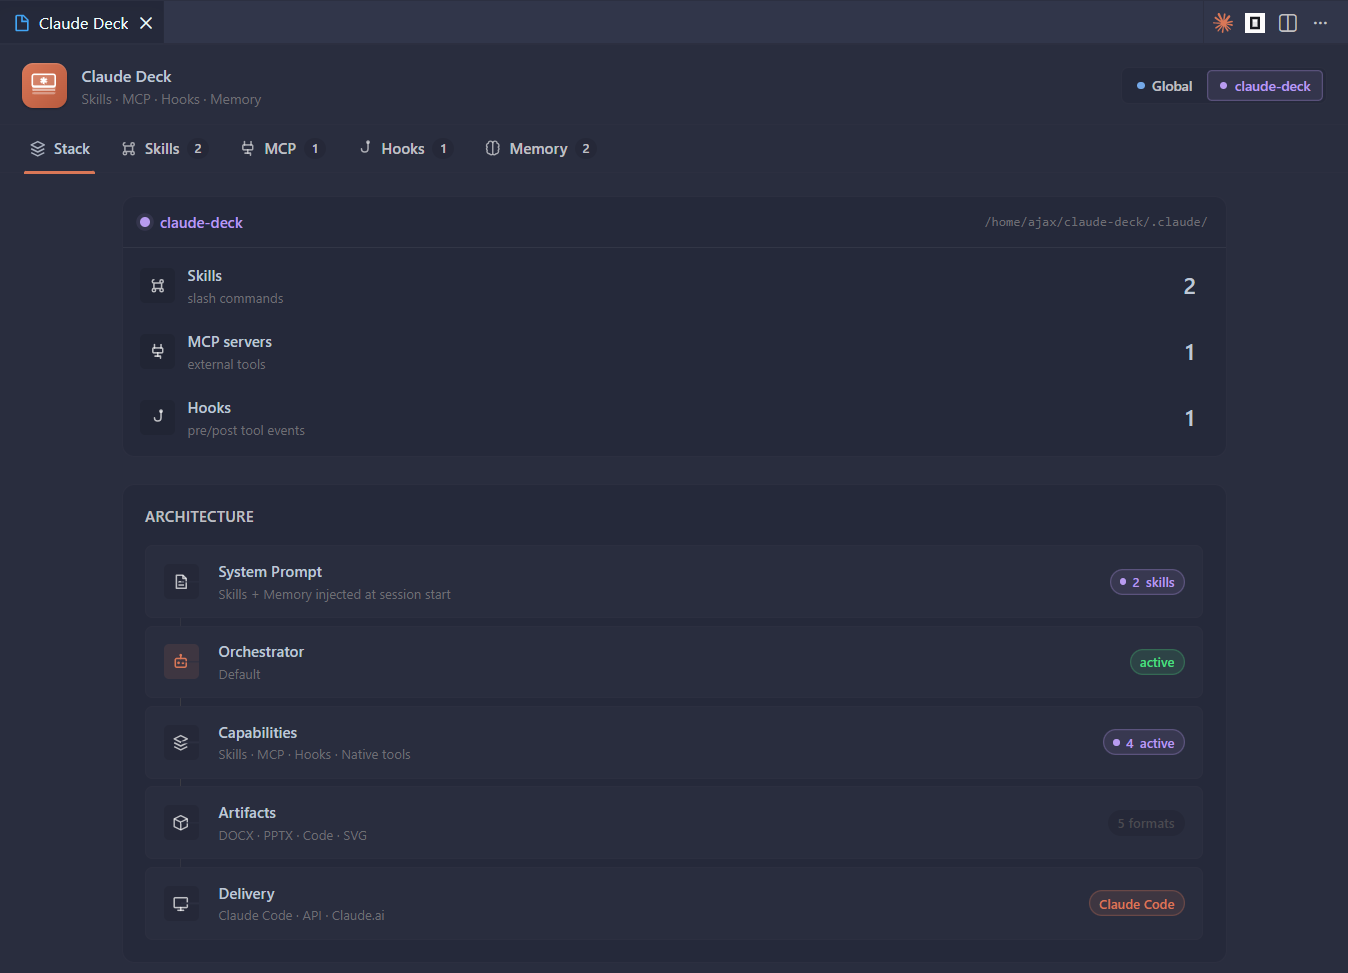Open the Hooks pre/post tool events row
The image size is (1348, 973).
point(675,418)
